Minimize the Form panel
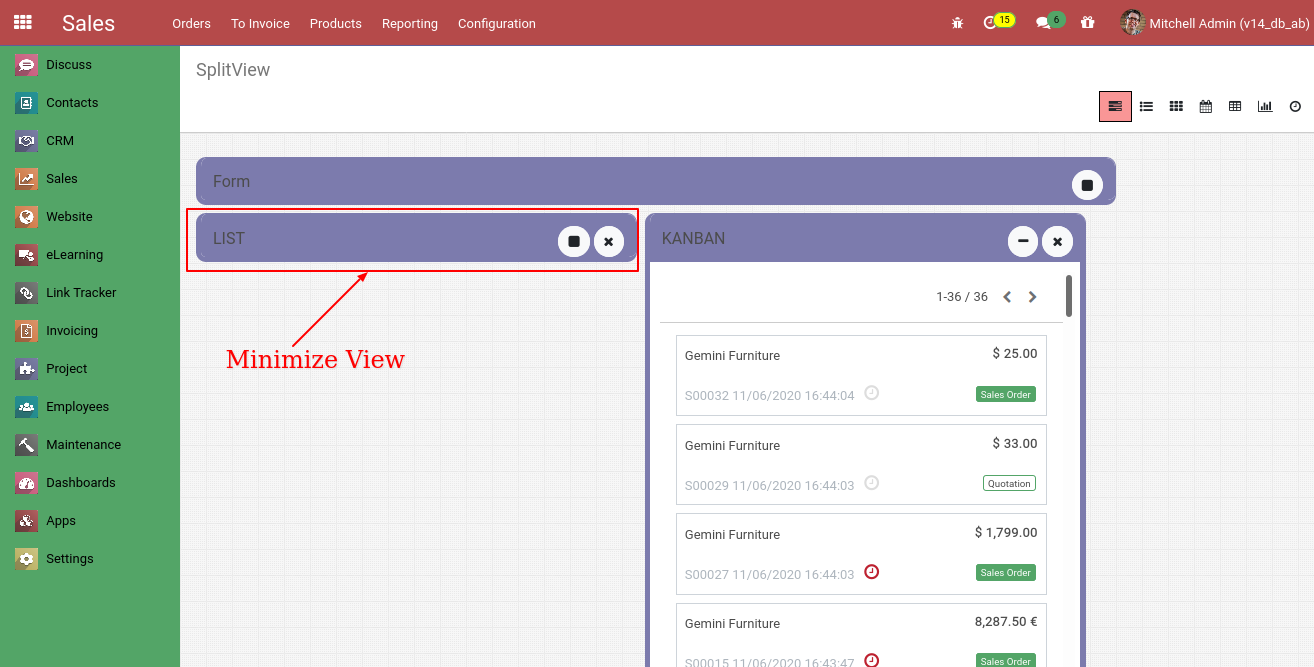The width and height of the screenshot is (1314, 667). coord(1087,184)
